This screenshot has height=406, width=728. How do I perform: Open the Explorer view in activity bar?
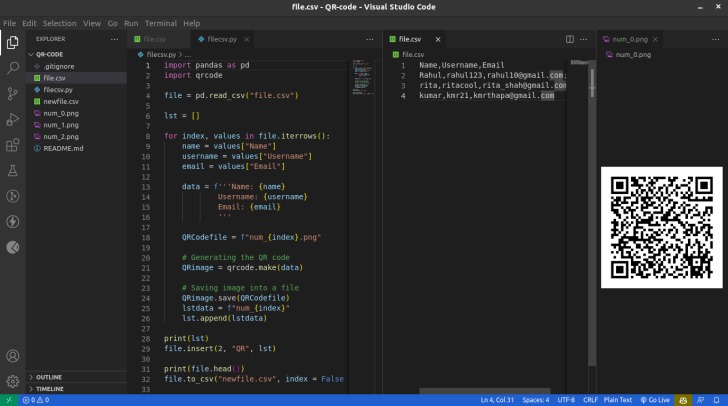point(13,43)
